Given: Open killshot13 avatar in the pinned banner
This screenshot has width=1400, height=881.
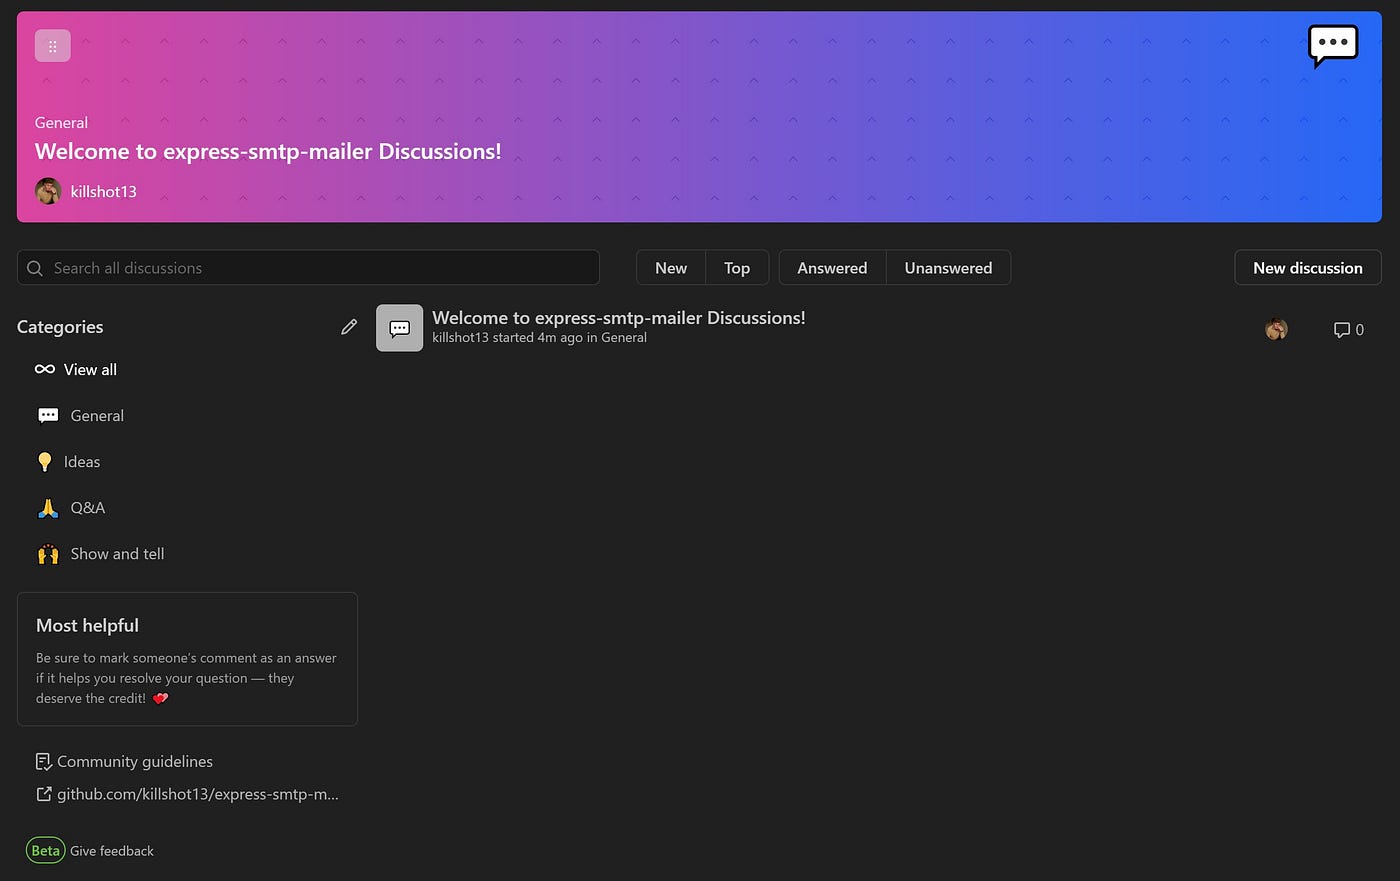Looking at the screenshot, I should click(x=48, y=191).
